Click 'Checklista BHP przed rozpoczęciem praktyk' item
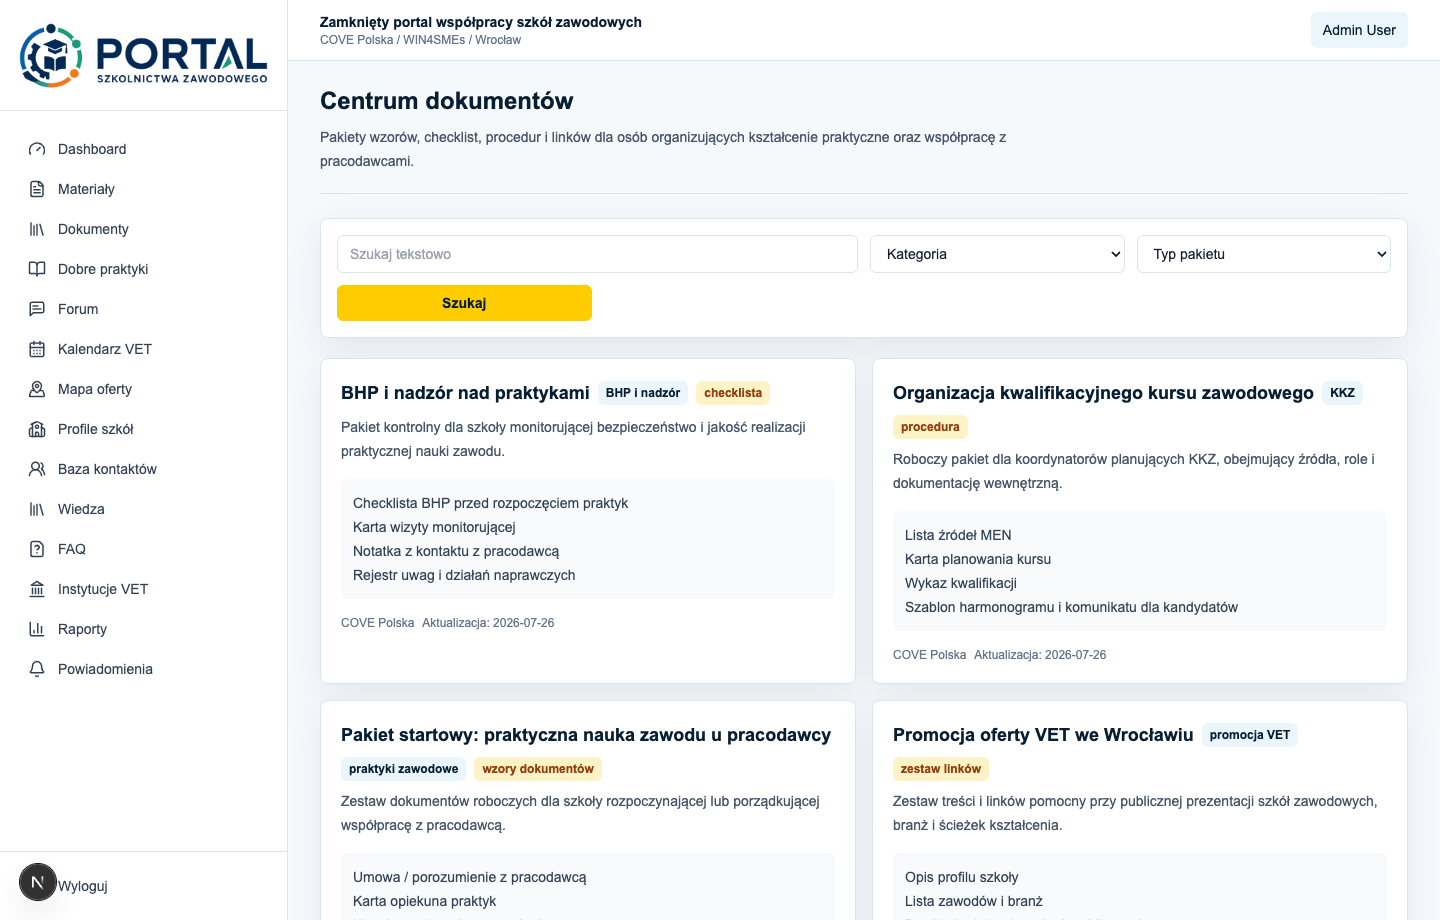 [x=490, y=503]
